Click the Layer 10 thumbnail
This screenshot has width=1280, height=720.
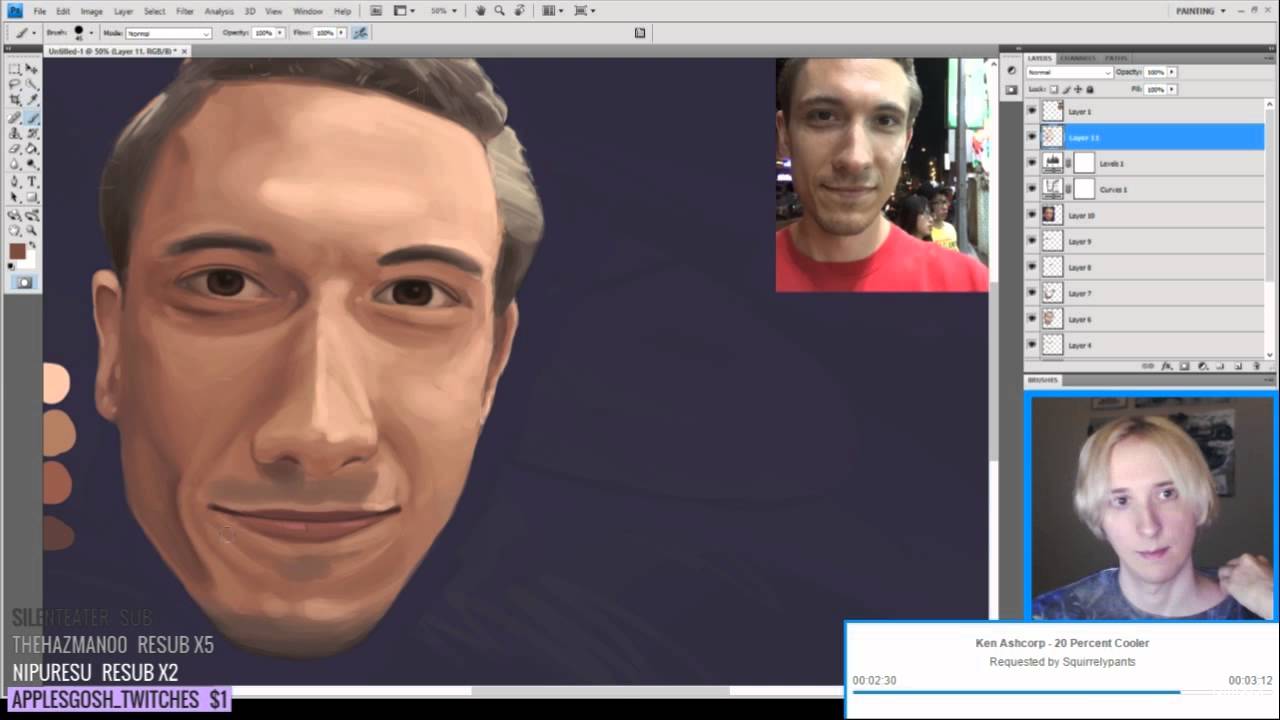[1051, 215]
